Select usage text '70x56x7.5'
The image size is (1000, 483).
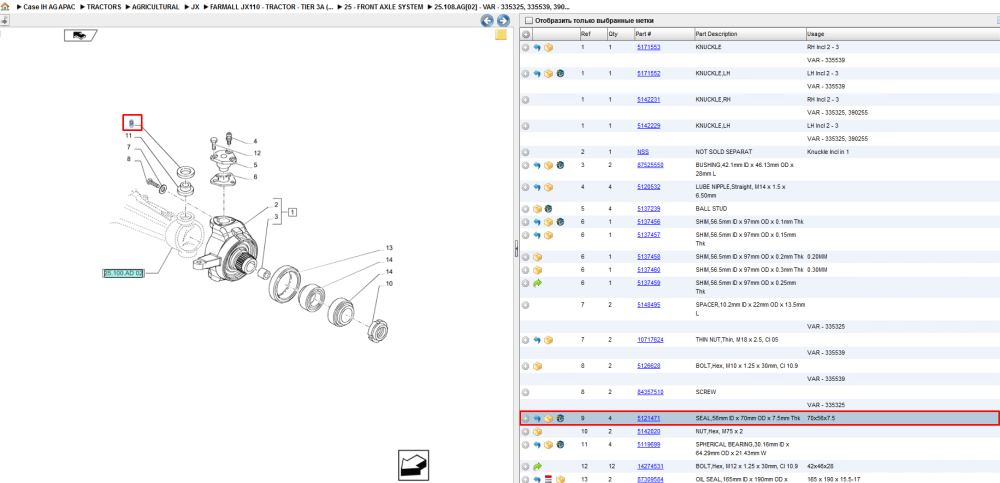[x=821, y=419]
